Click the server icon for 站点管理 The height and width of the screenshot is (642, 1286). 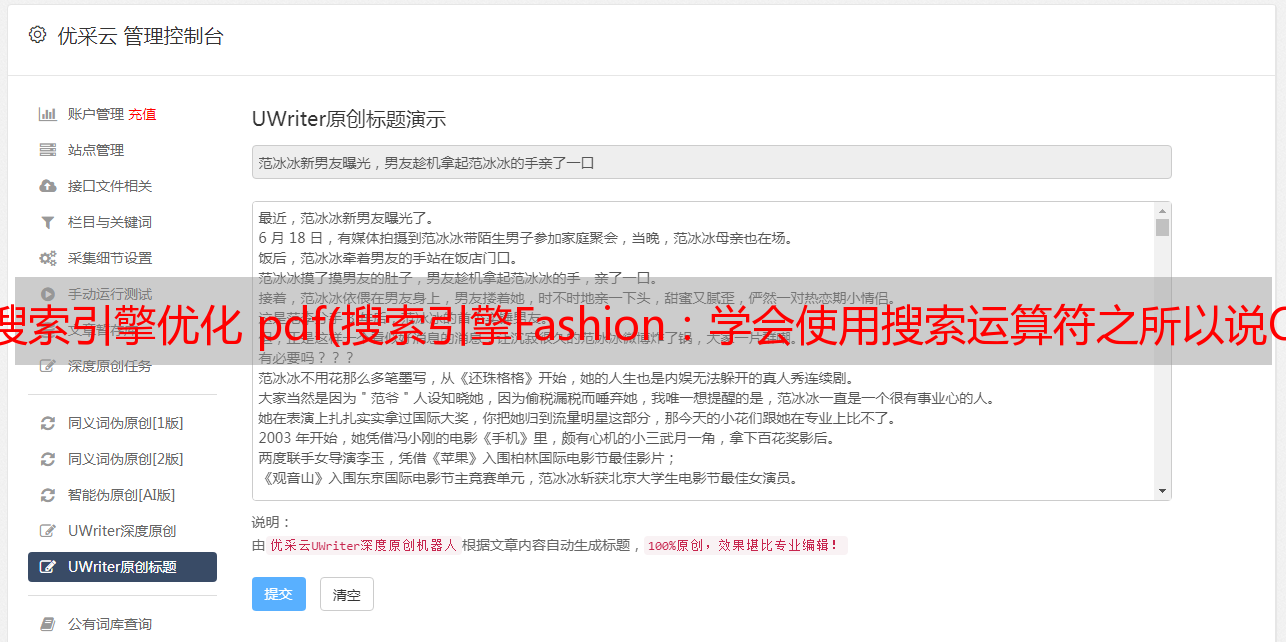tap(47, 150)
